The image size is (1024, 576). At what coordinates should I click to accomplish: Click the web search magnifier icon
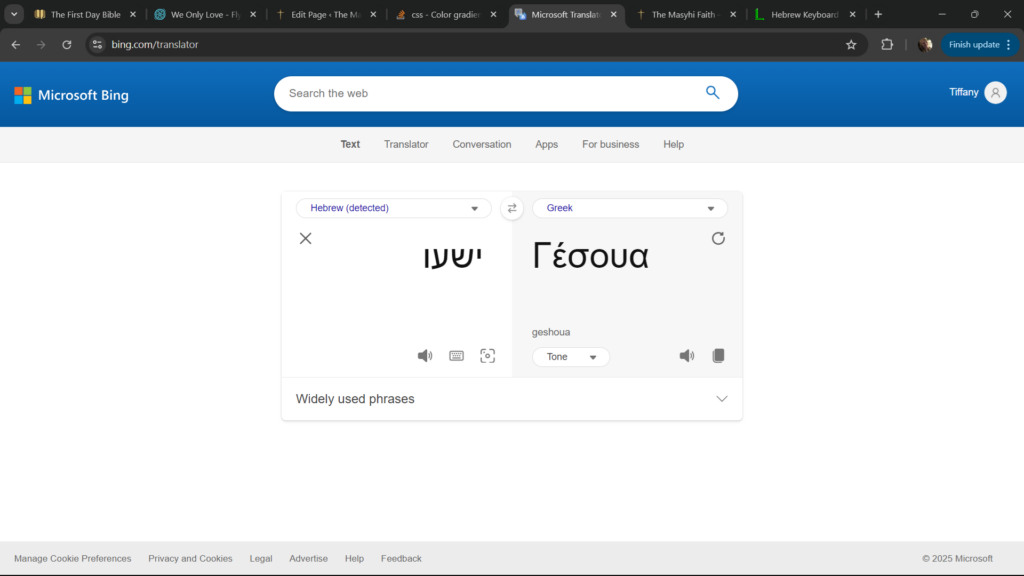tap(713, 93)
